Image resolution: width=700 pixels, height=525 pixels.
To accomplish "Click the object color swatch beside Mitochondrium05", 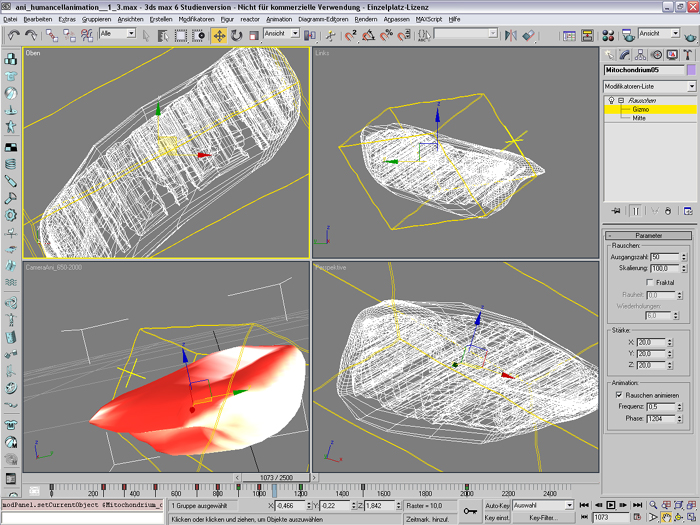I will tap(690, 71).
